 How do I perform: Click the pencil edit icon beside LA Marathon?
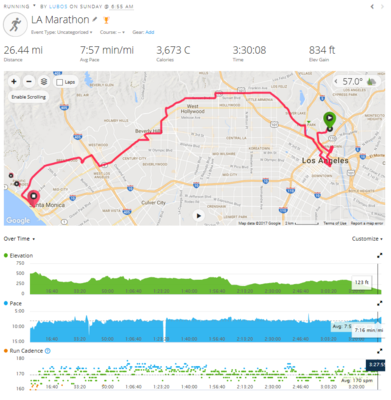95,20
